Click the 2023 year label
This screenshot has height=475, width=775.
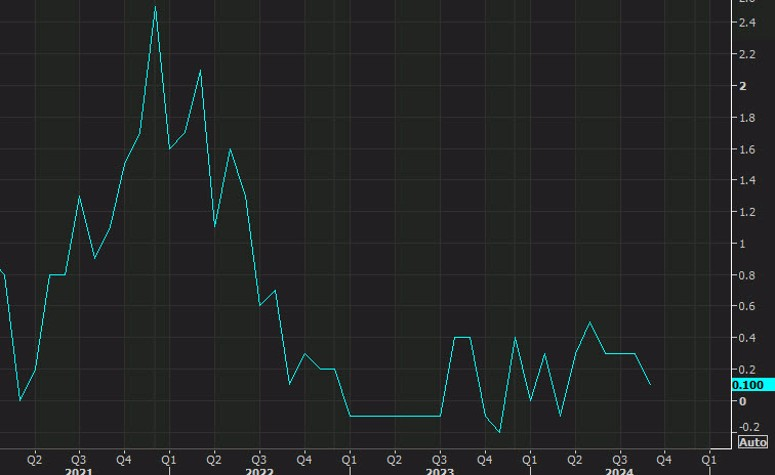(x=440, y=471)
